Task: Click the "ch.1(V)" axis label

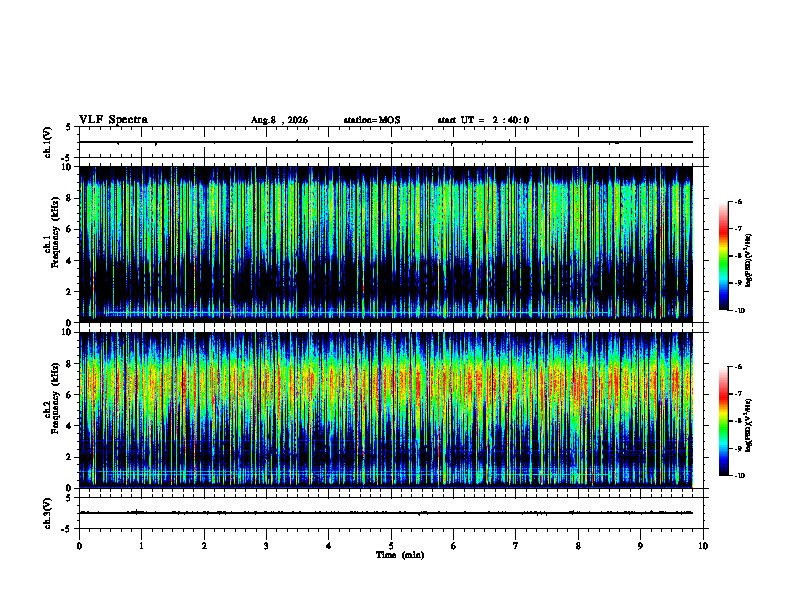Action: [48, 142]
